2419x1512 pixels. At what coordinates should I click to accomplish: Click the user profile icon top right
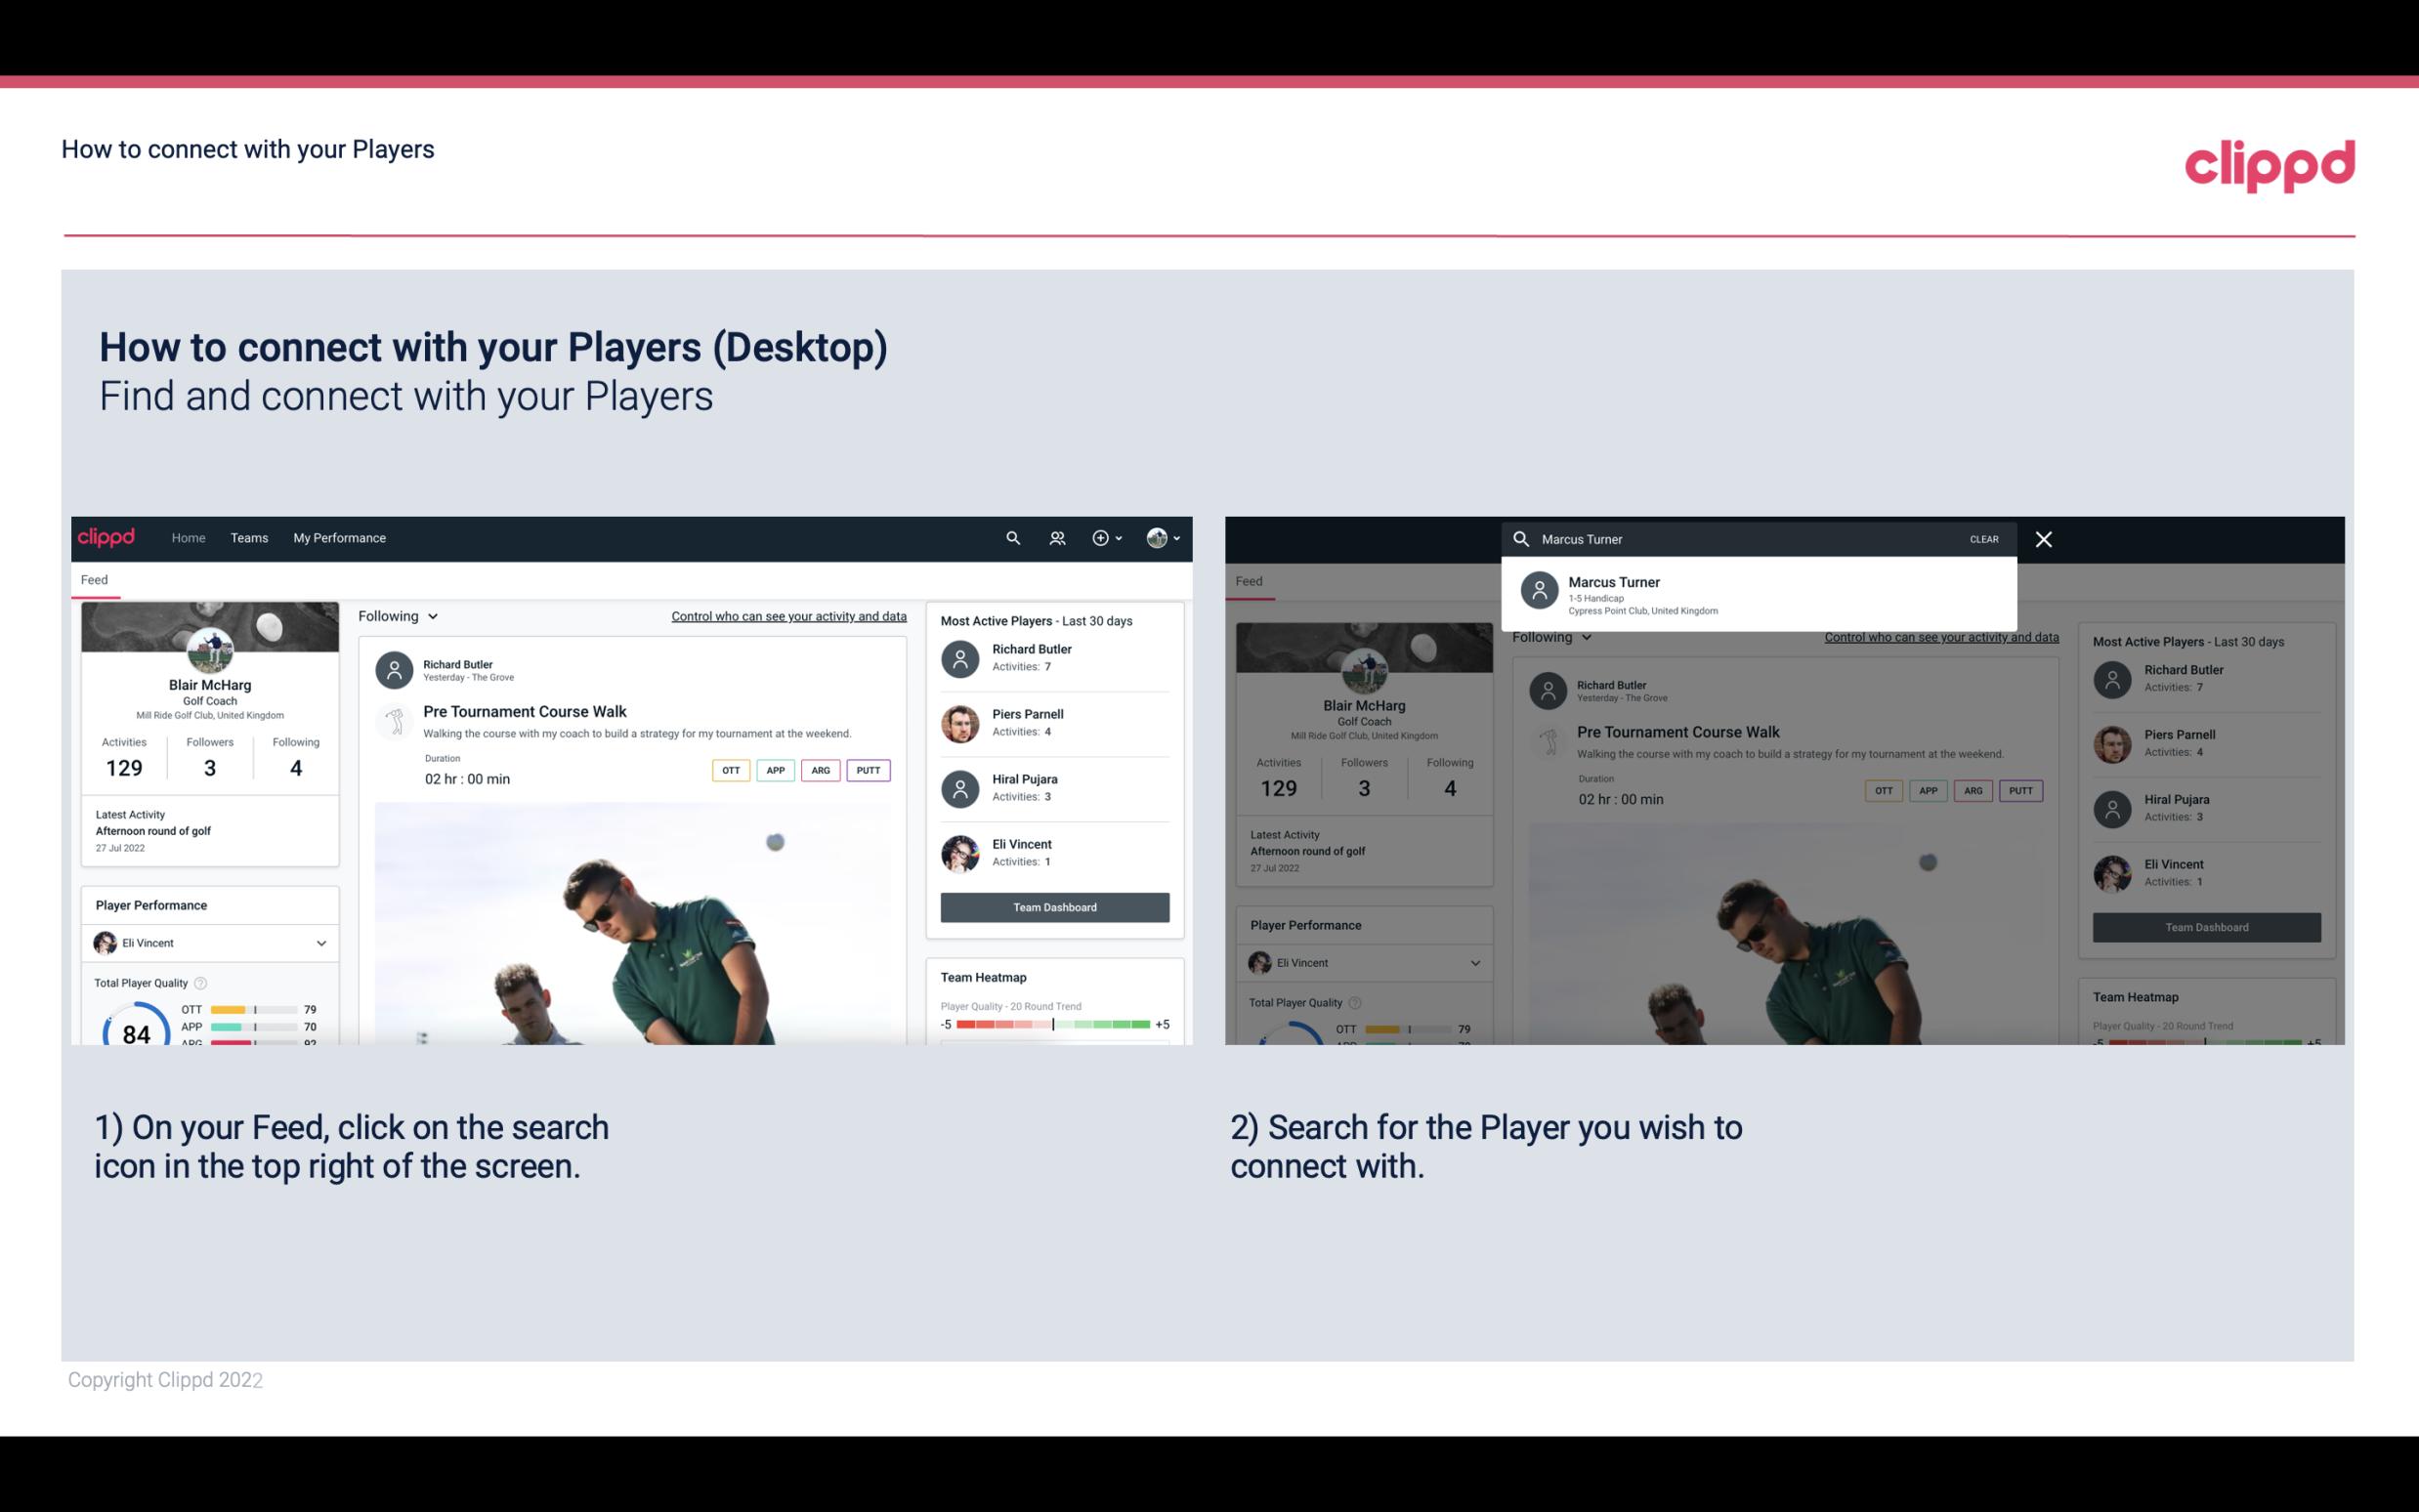pos(1158,538)
